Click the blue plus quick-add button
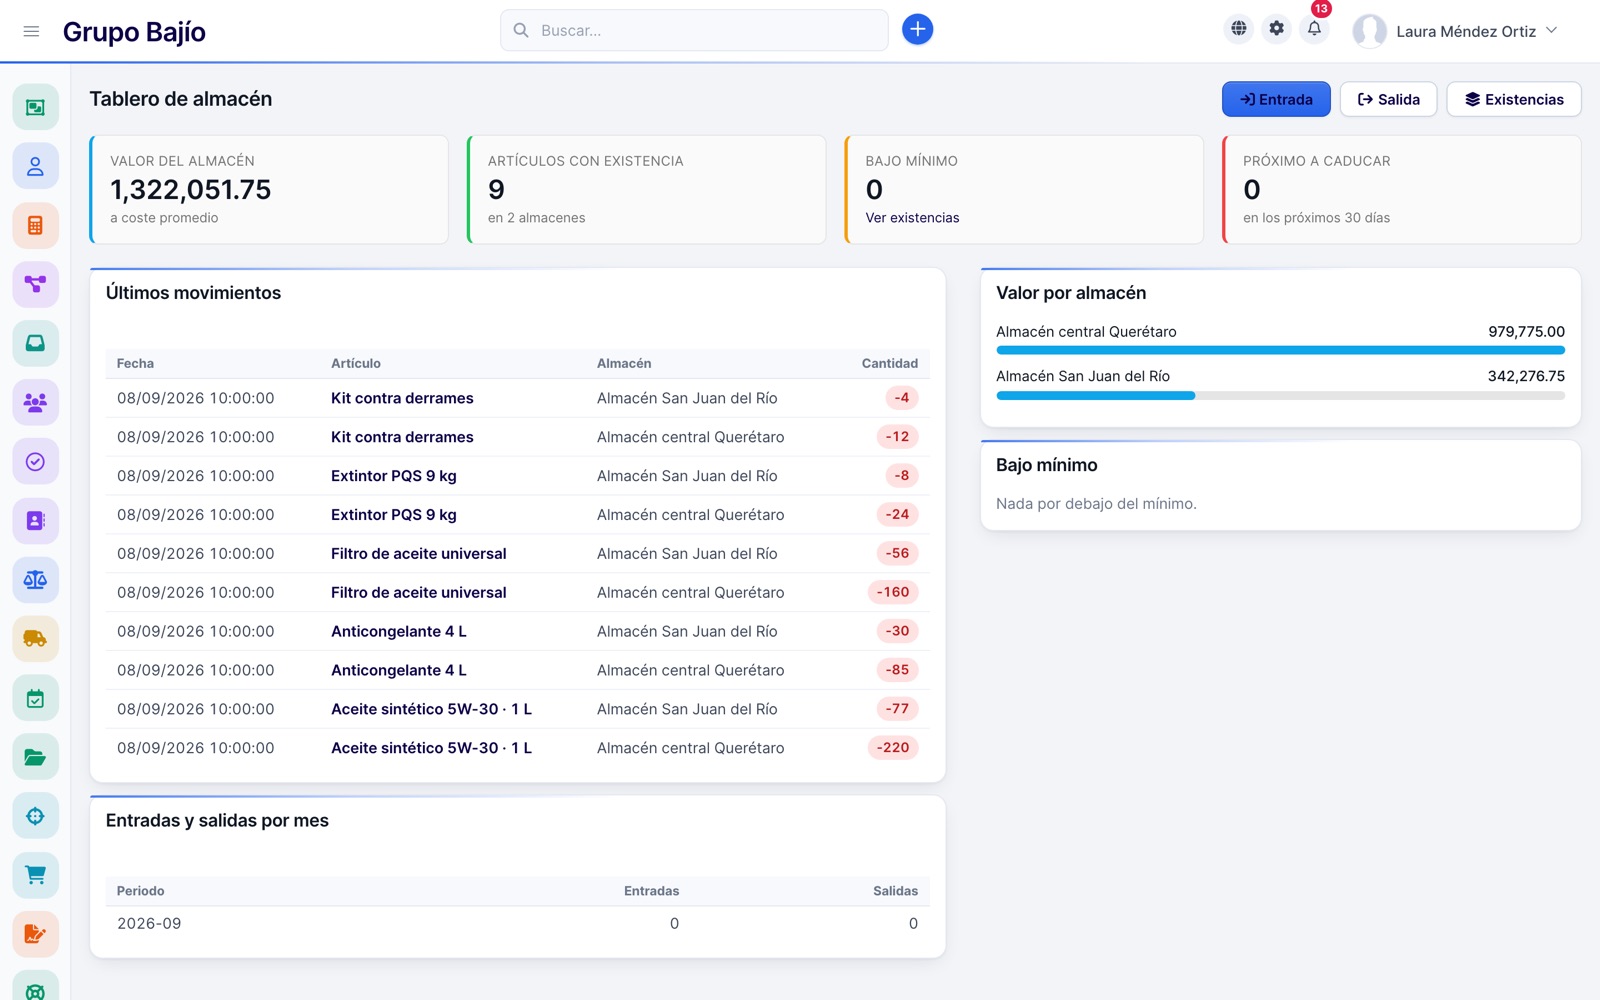 tap(917, 30)
